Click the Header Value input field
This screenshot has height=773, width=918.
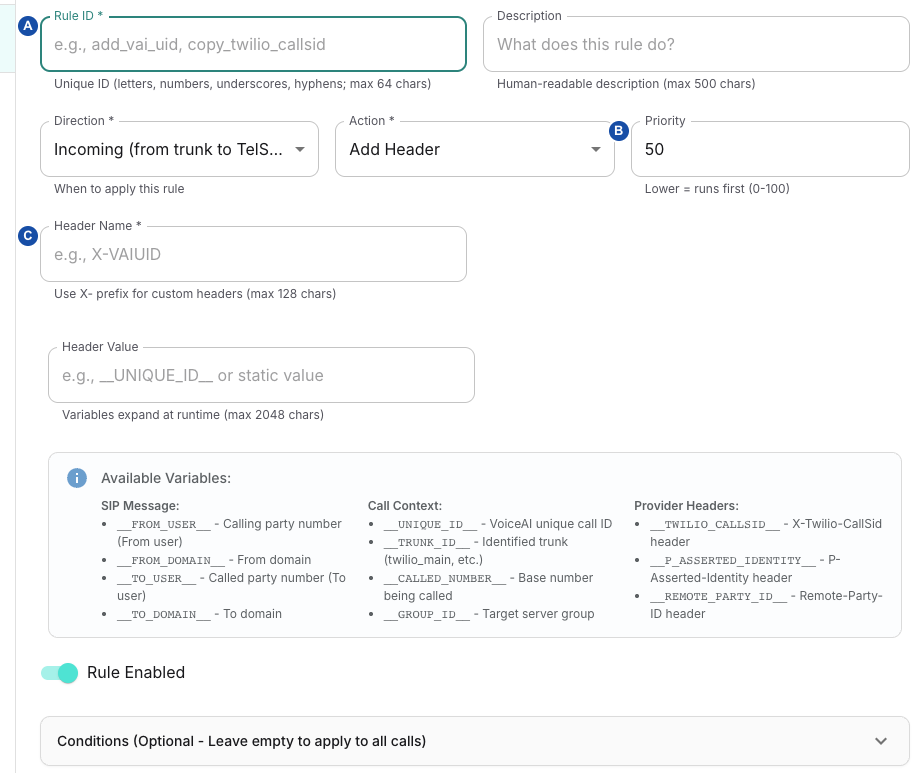tap(261, 375)
